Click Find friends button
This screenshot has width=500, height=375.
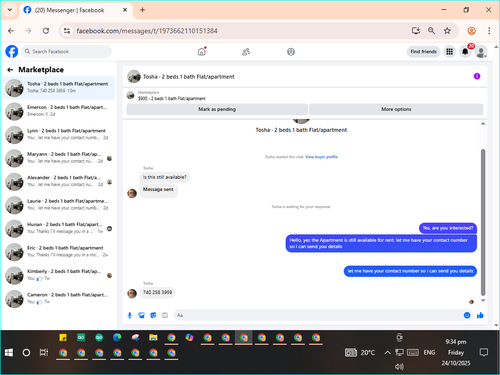pos(423,52)
